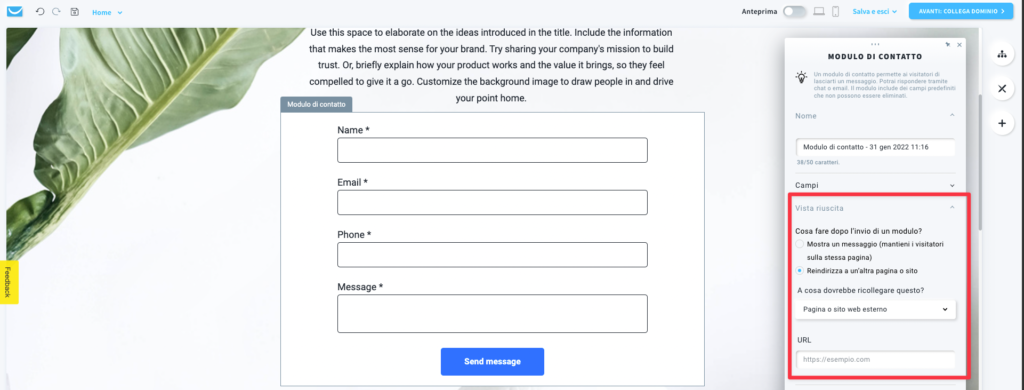Collapse the Vista riuscita section
This screenshot has width=1024, height=390.
pyautogui.click(x=875, y=208)
